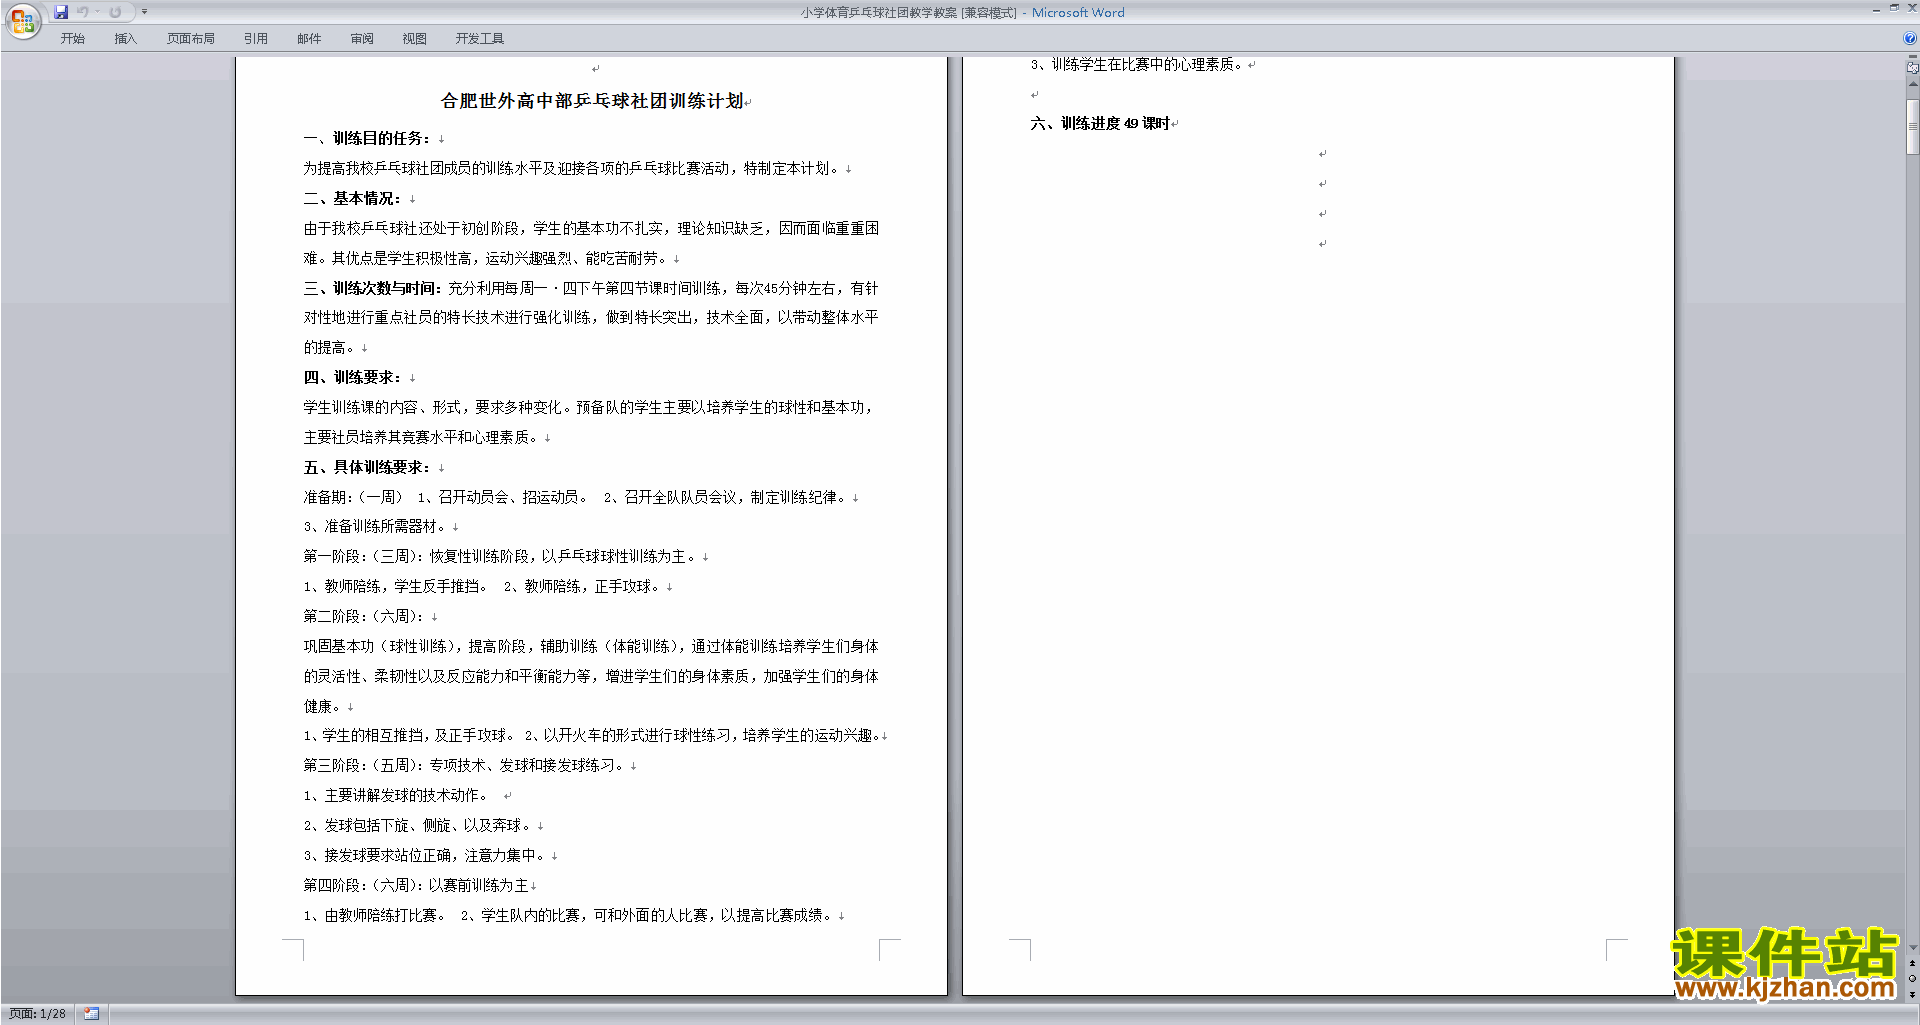The image size is (1920, 1025).
Task: Click the heading 一、训练目的任务
Action: click(x=367, y=138)
